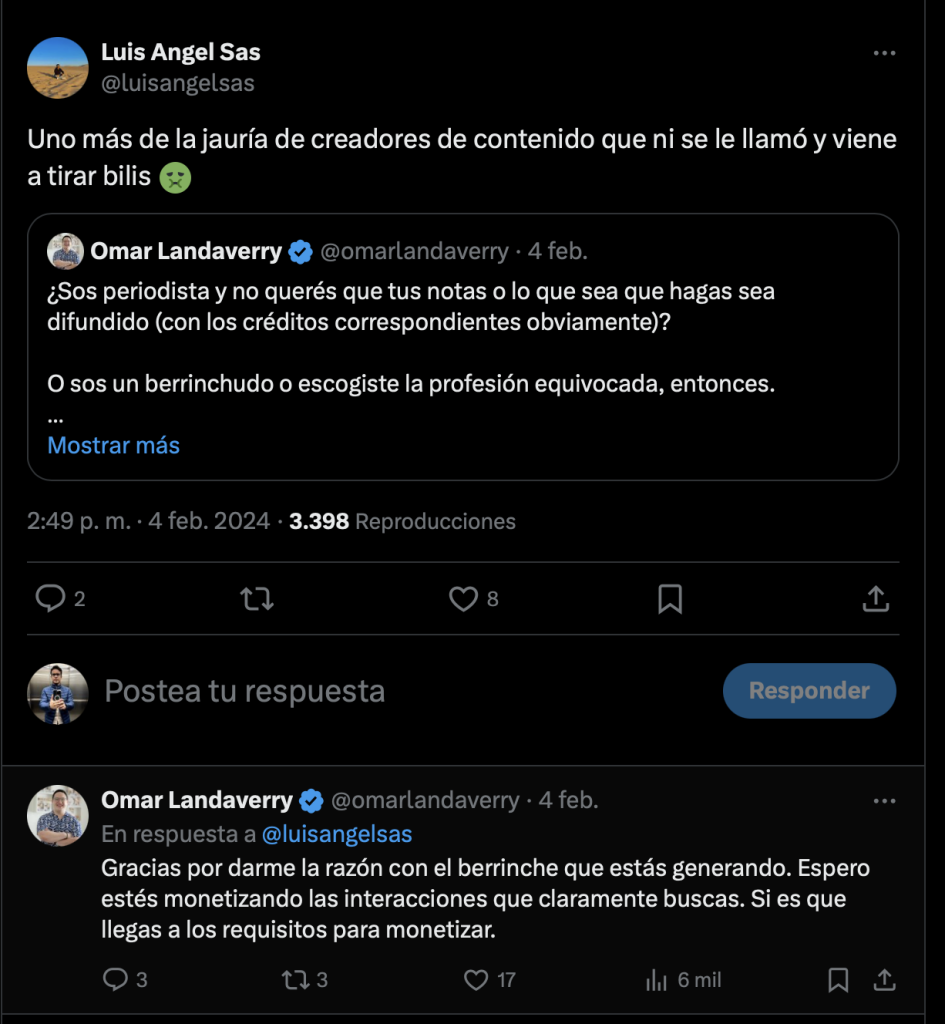Screen dimensions: 945x1024
Task: Repost Omar Landaverry's reply with 3 reposts
Action: coord(296,979)
